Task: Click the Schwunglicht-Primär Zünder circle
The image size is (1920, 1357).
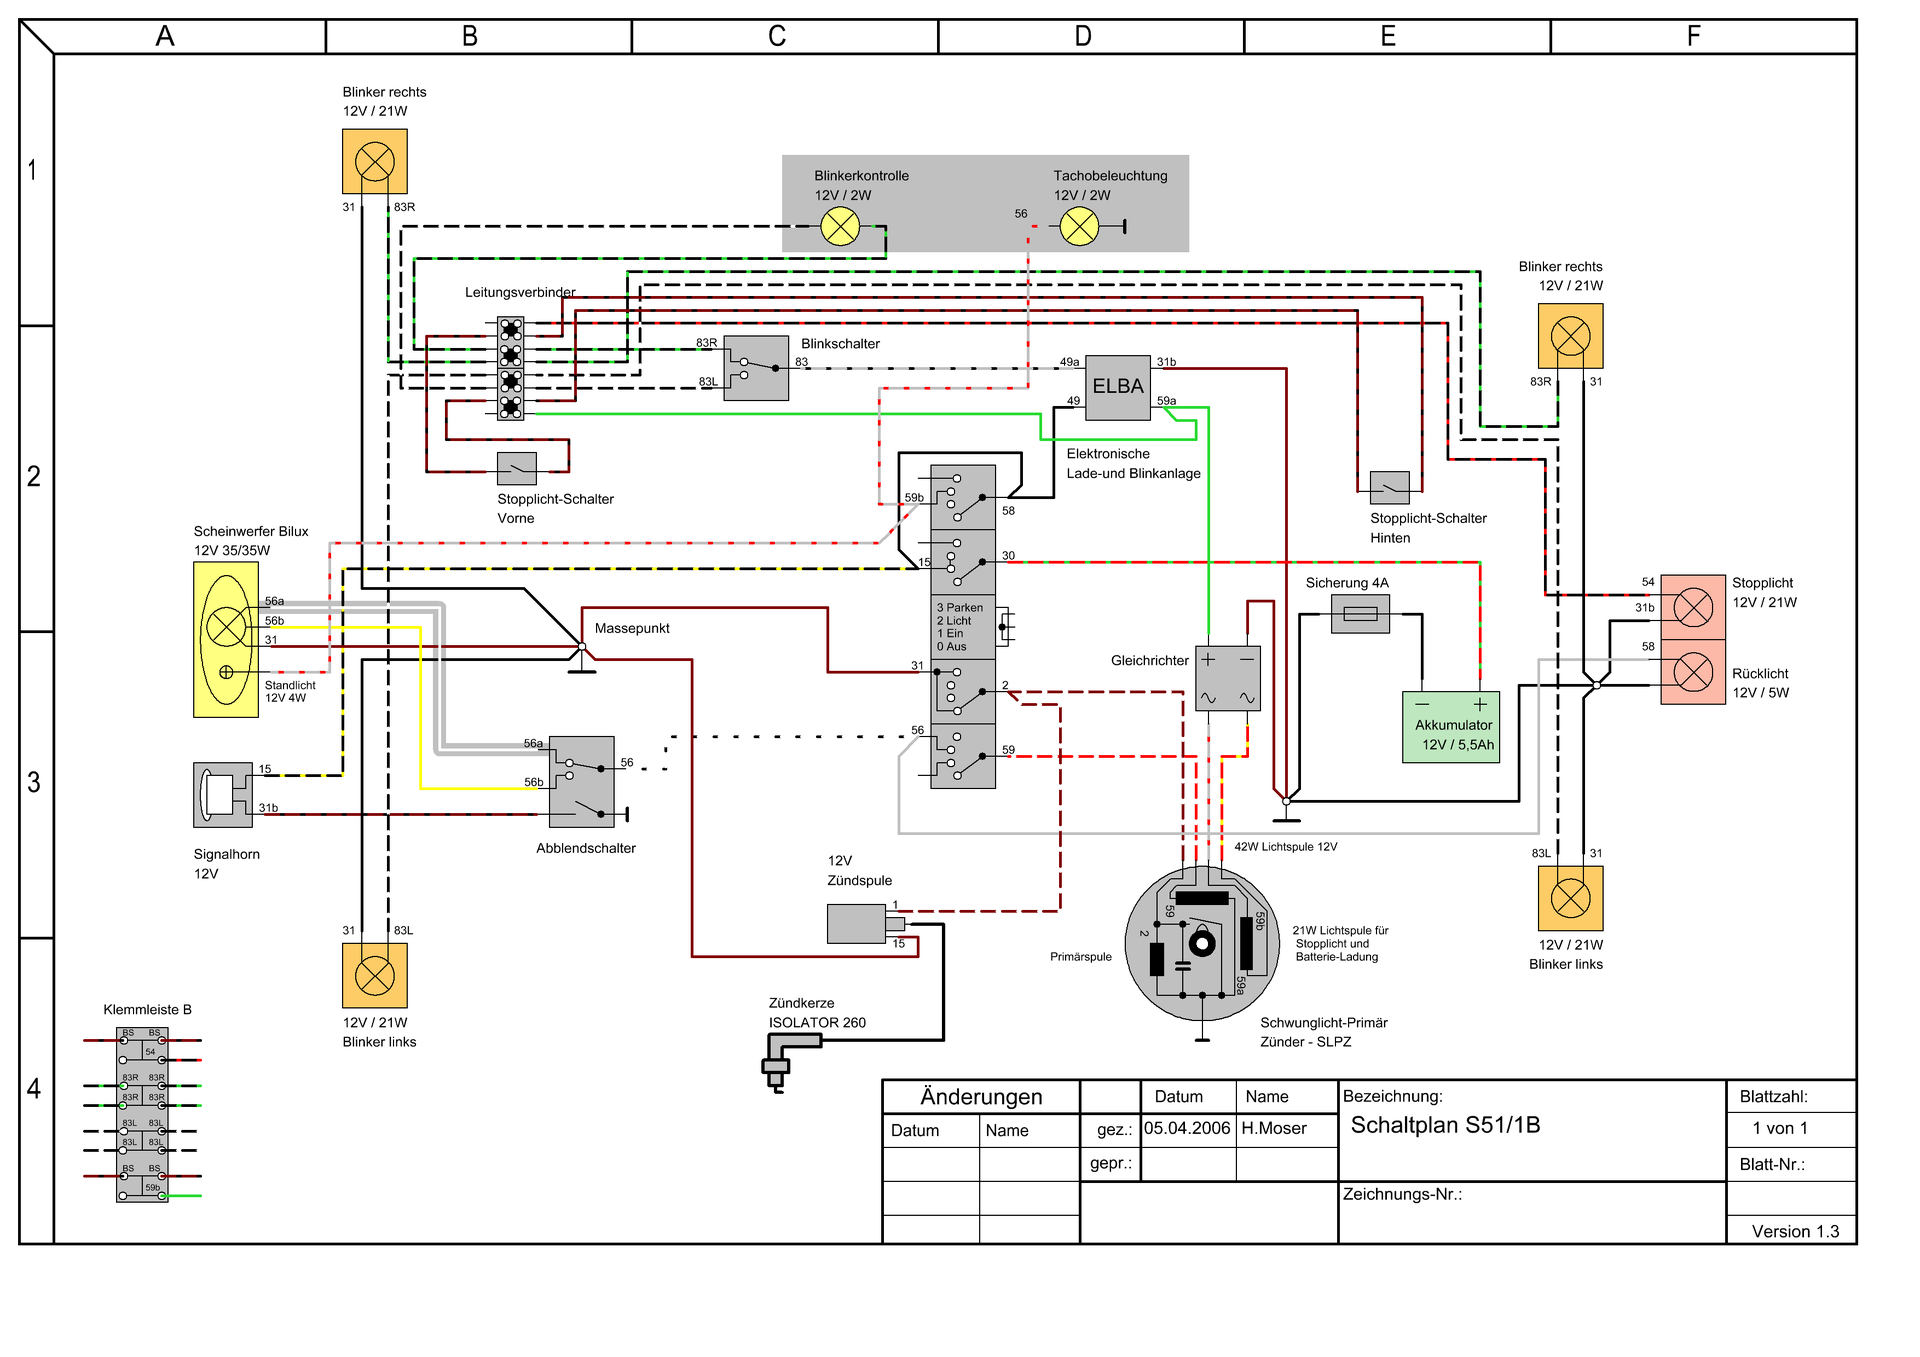Action: click(1202, 944)
